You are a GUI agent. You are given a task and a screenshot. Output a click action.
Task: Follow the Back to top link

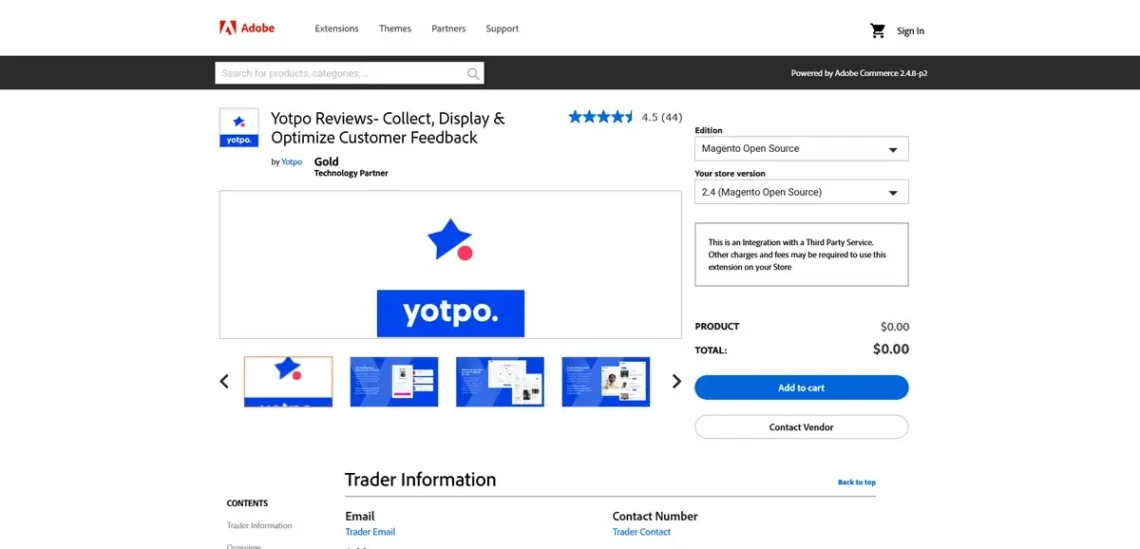[x=856, y=482]
